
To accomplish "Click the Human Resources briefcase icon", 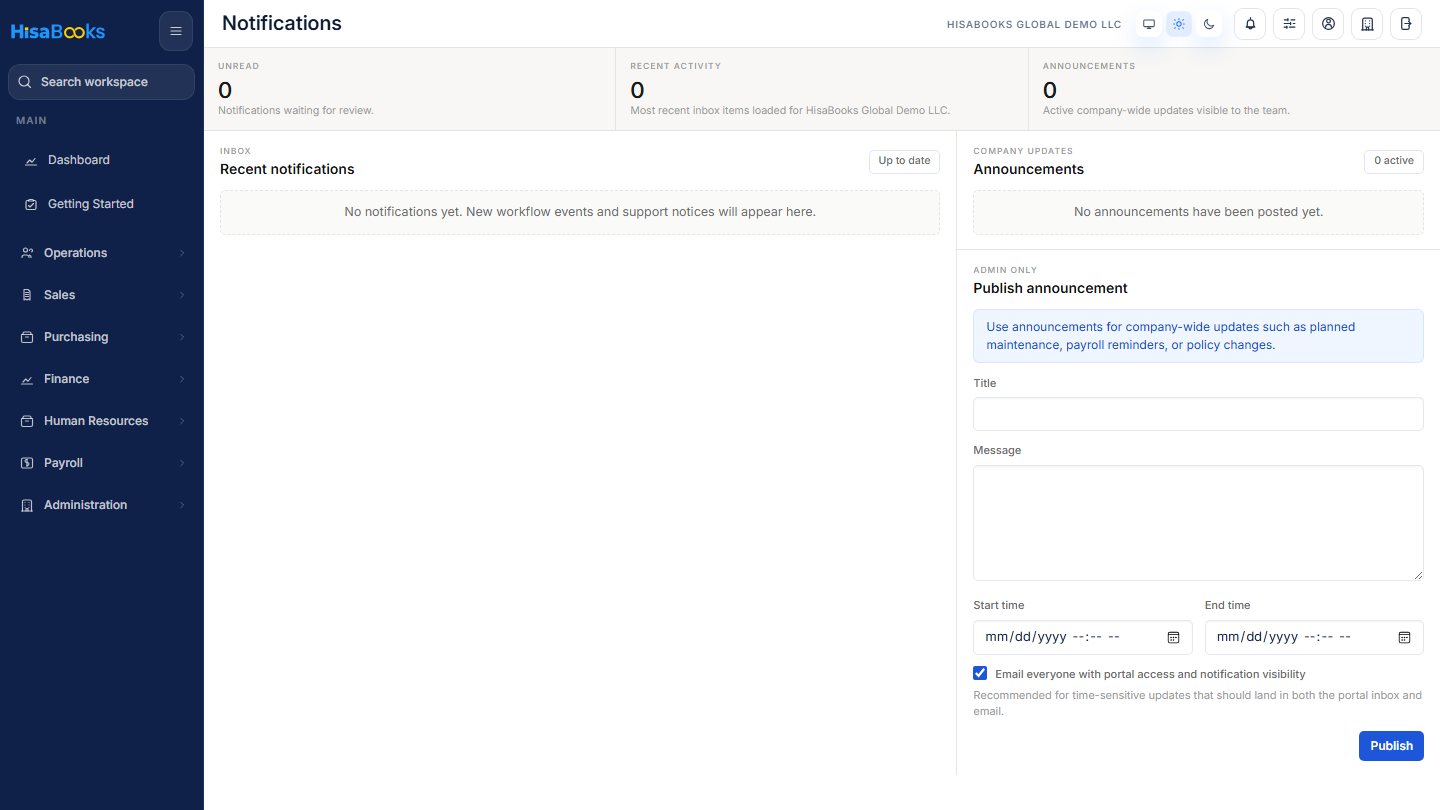I will pyautogui.click(x=27, y=421).
